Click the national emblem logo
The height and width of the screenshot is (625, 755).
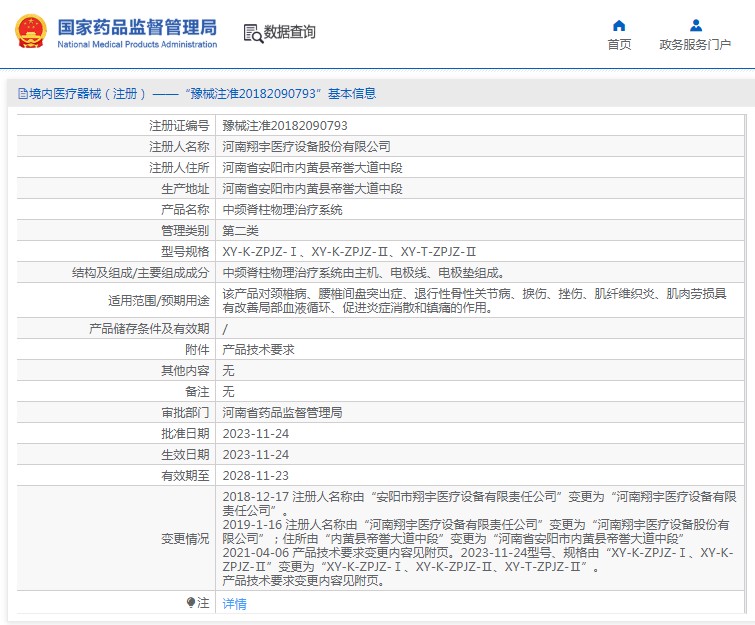(x=31, y=31)
